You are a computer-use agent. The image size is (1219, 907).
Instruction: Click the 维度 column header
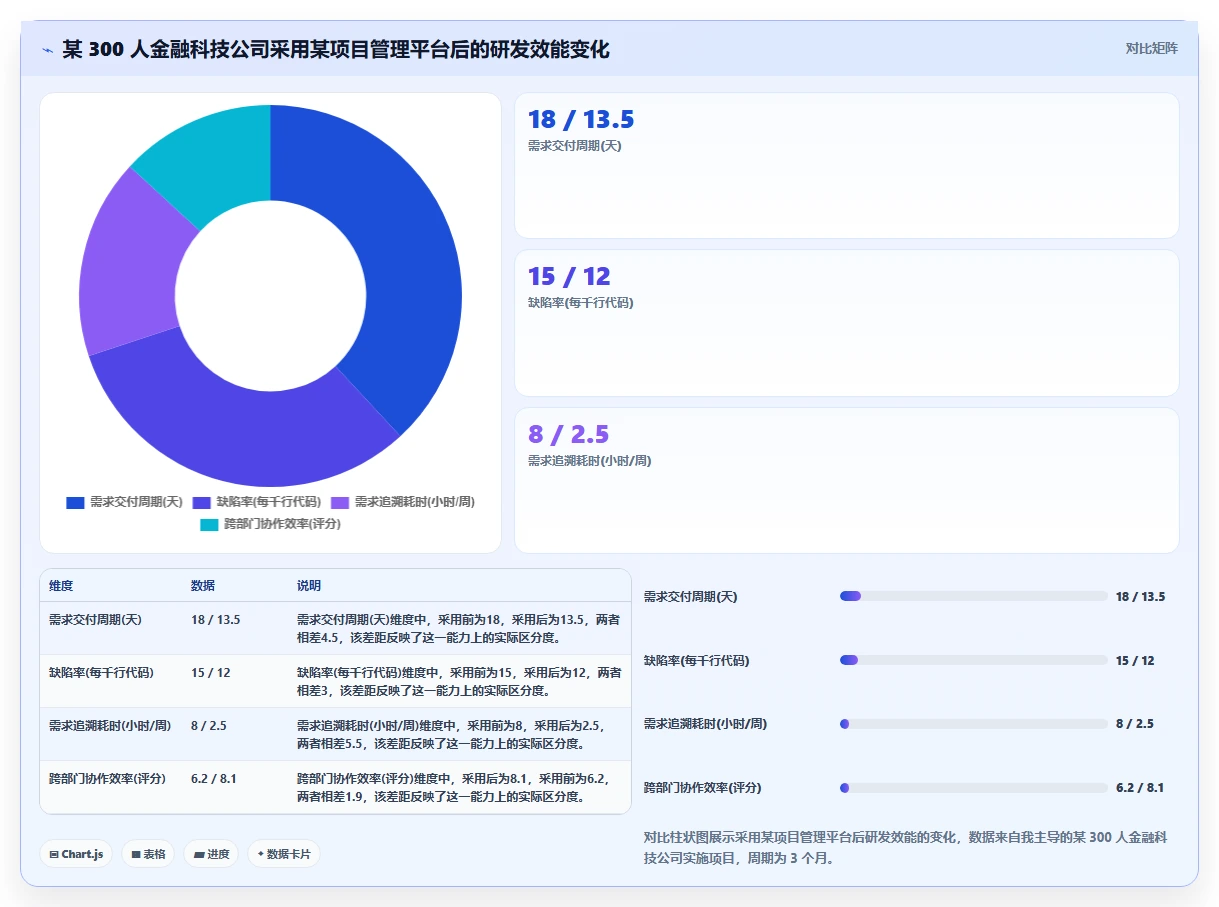61,586
